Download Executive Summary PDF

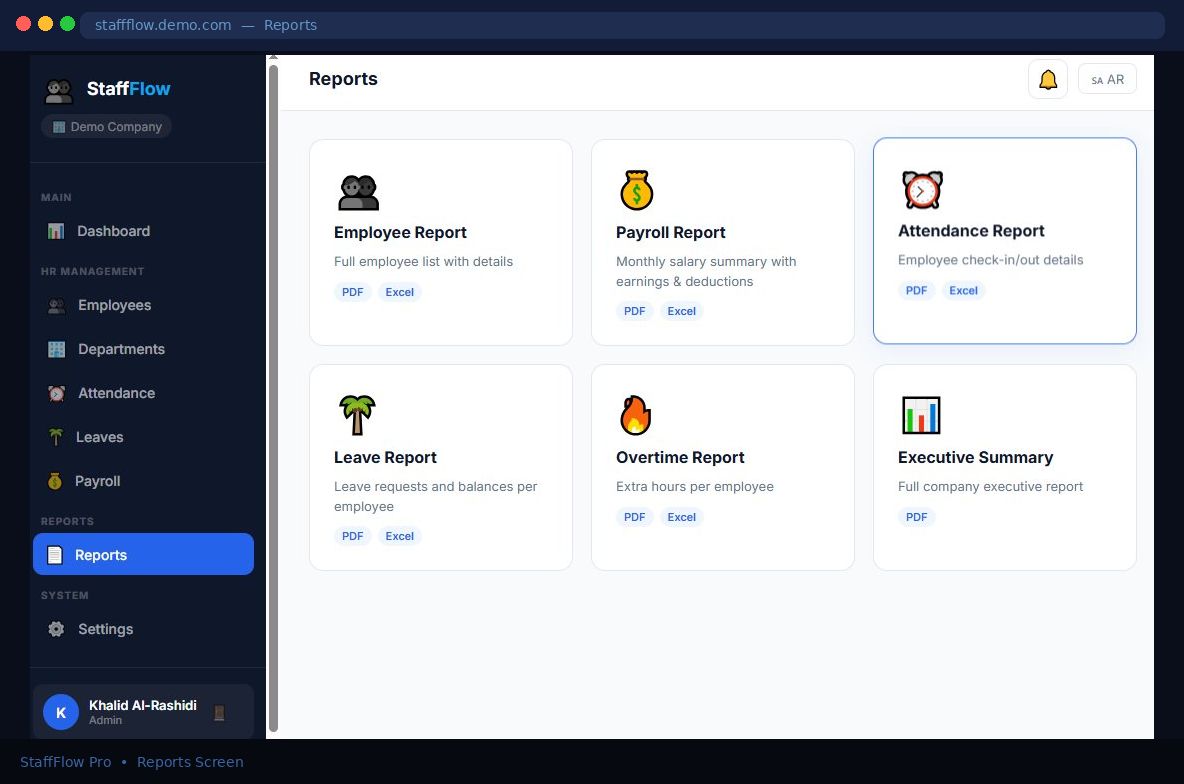pos(916,517)
